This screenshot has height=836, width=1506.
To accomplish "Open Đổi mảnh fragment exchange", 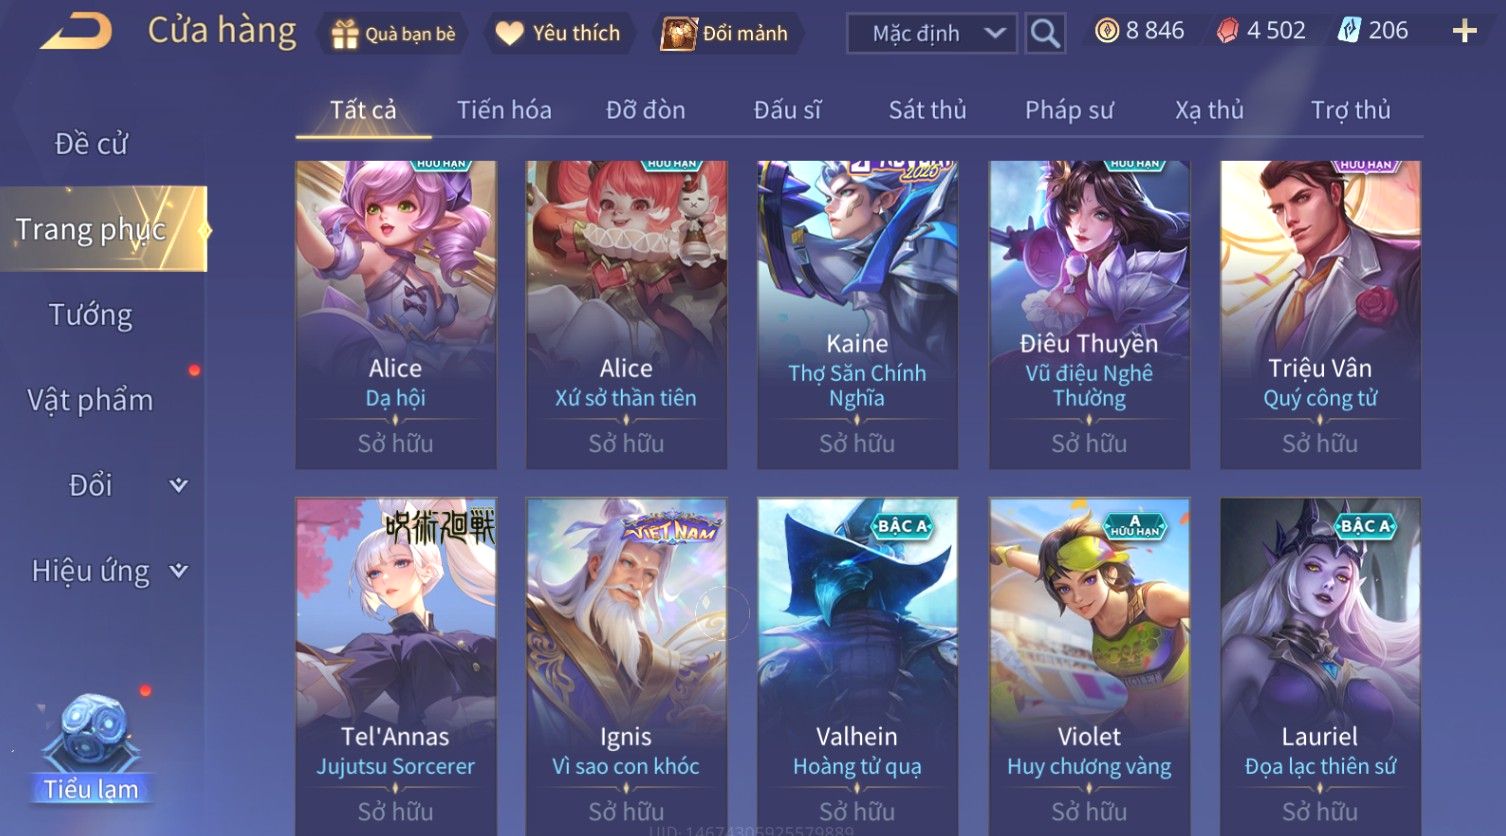I will click(725, 33).
